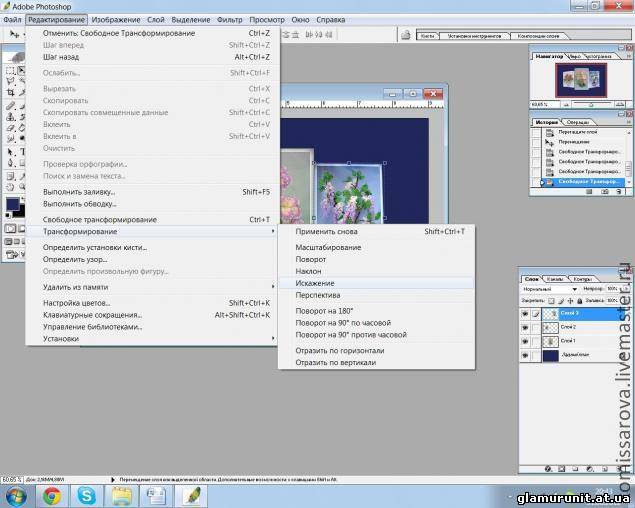This screenshot has height=508, width=635.
Task: Hide layer Слой 3 eye icon
Action: click(525, 314)
